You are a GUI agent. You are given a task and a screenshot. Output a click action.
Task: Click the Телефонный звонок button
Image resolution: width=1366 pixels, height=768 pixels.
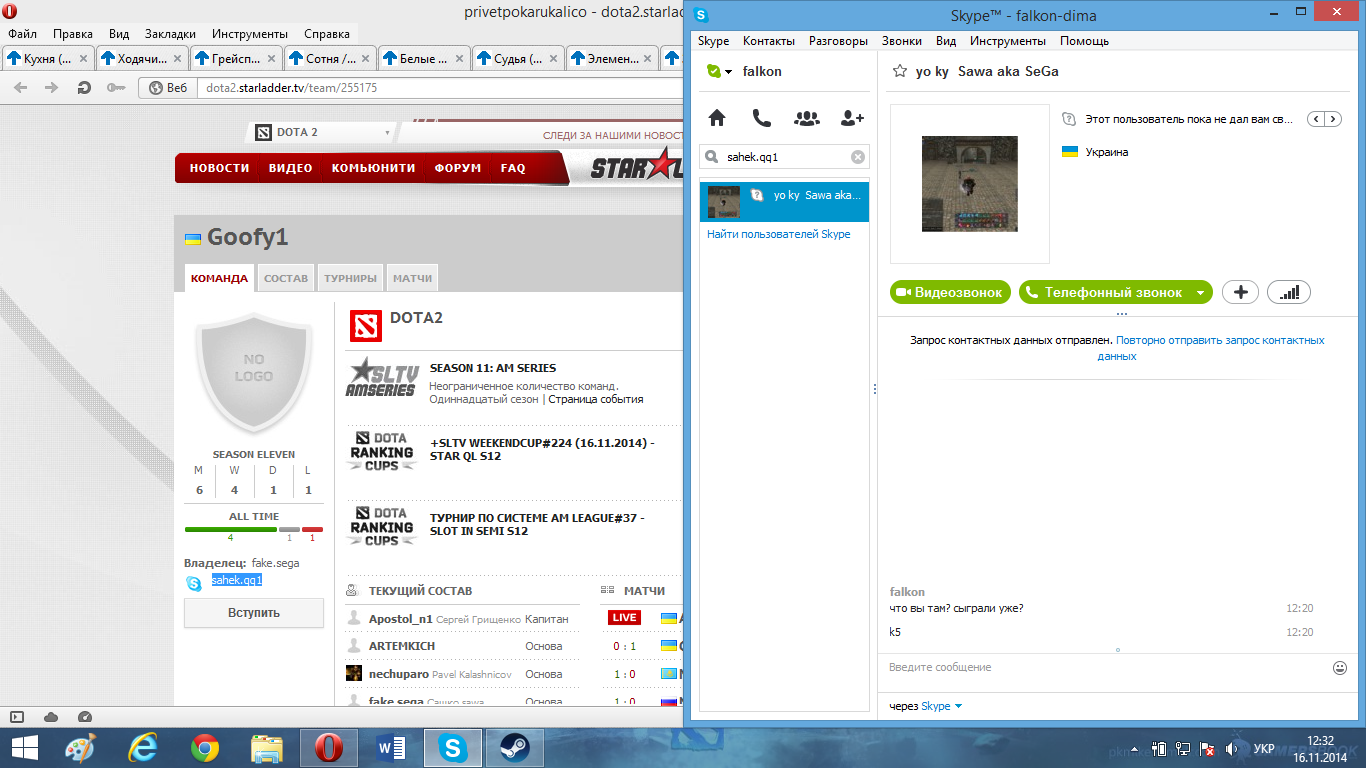(1105, 292)
